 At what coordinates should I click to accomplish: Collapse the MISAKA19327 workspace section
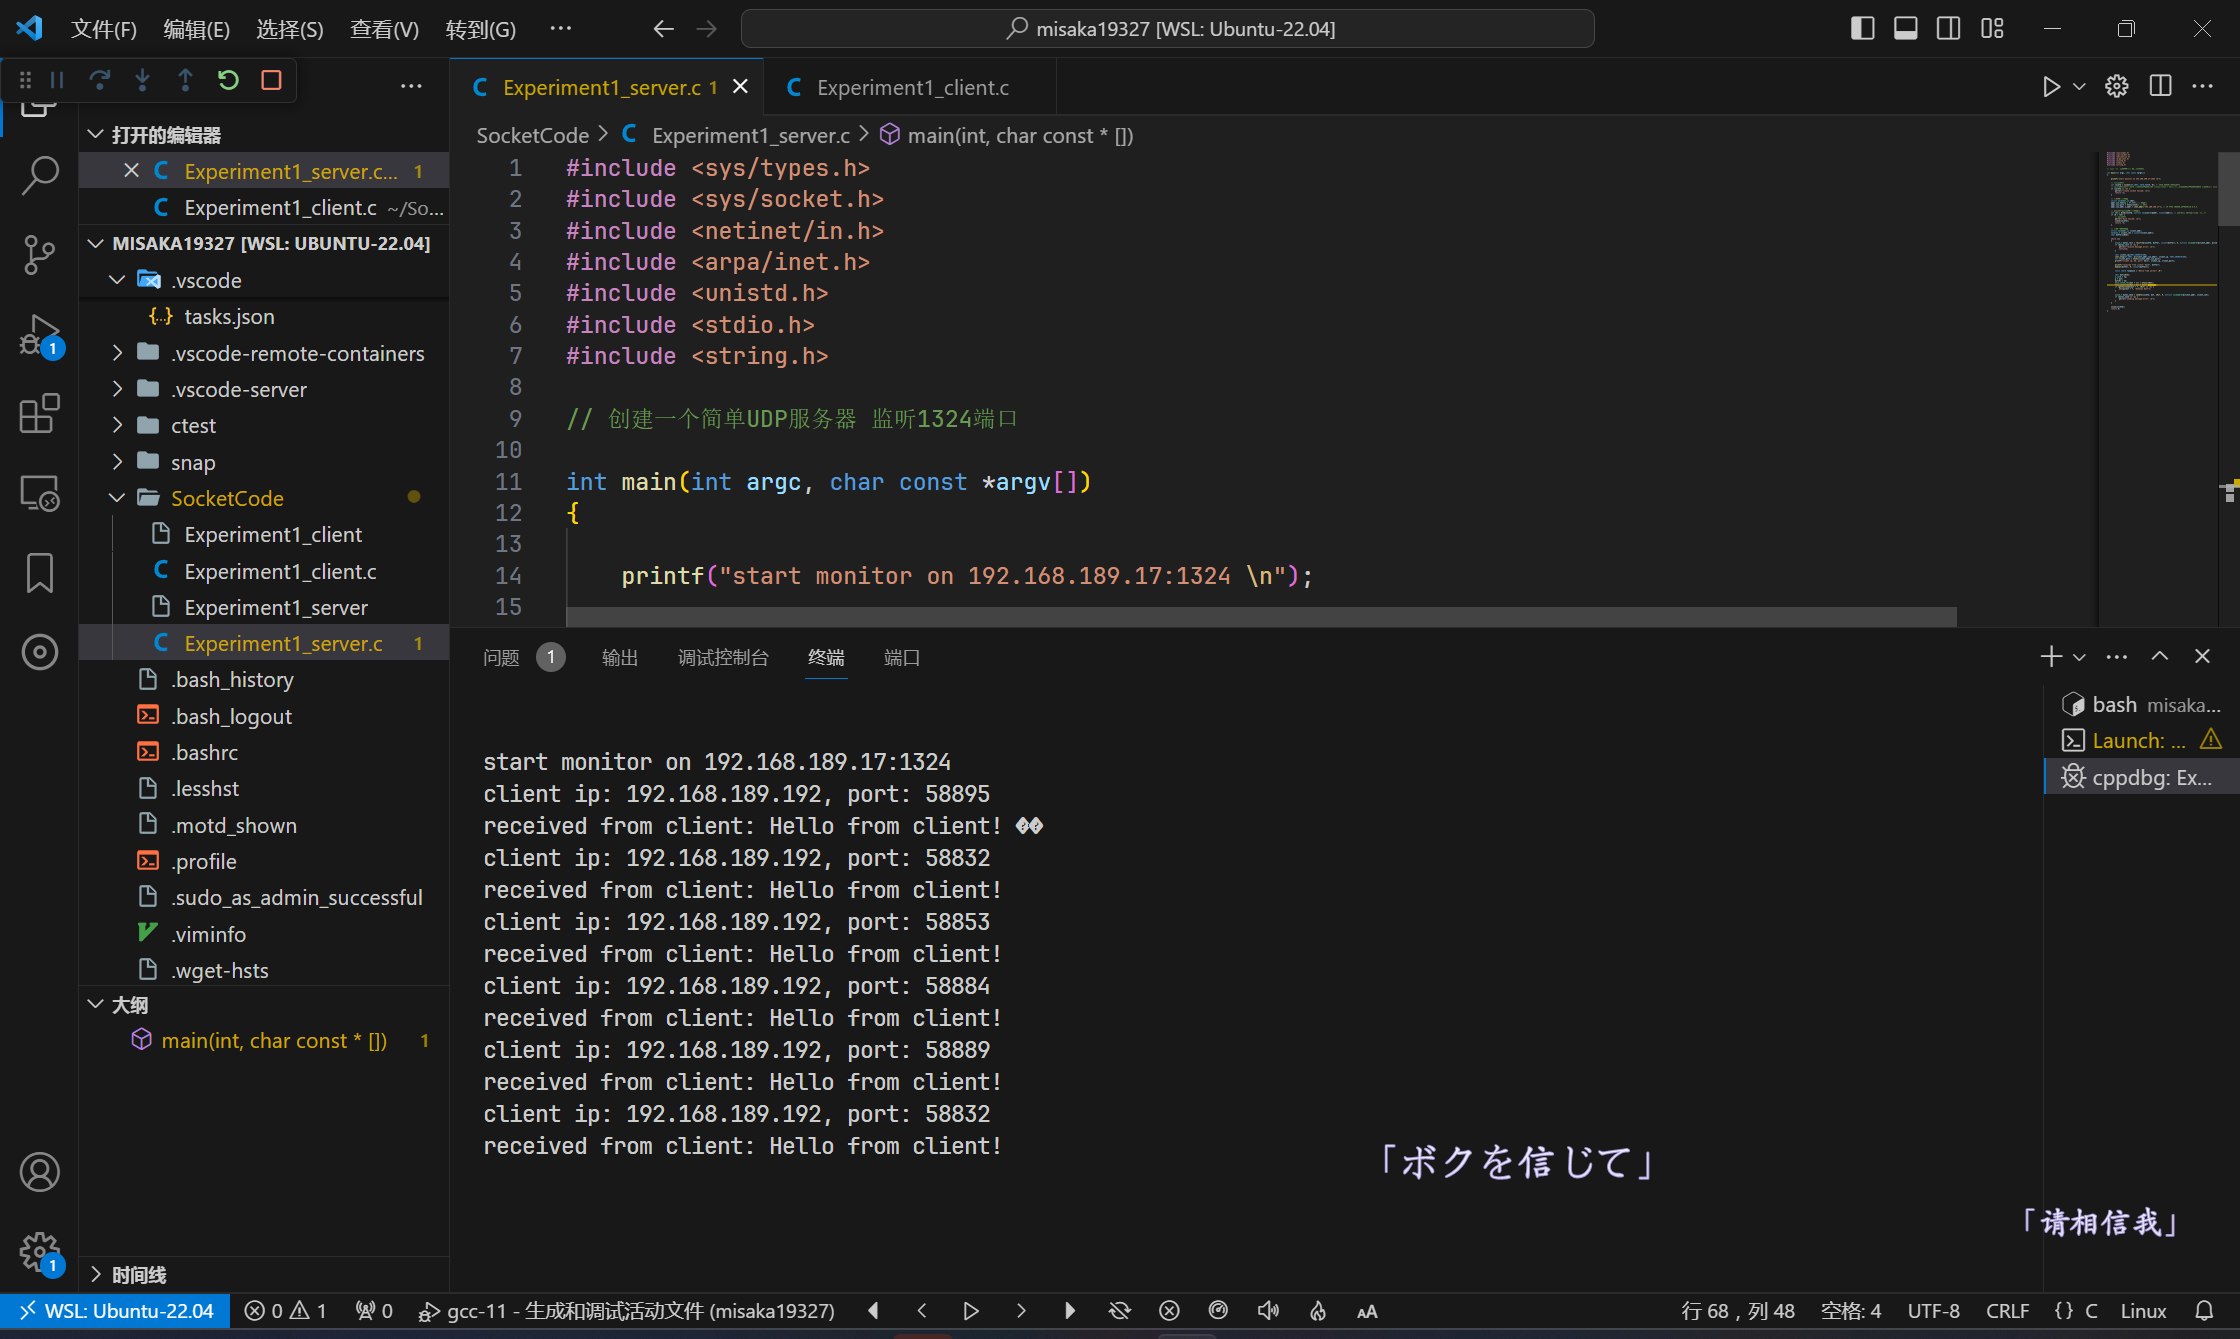point(264,243)
